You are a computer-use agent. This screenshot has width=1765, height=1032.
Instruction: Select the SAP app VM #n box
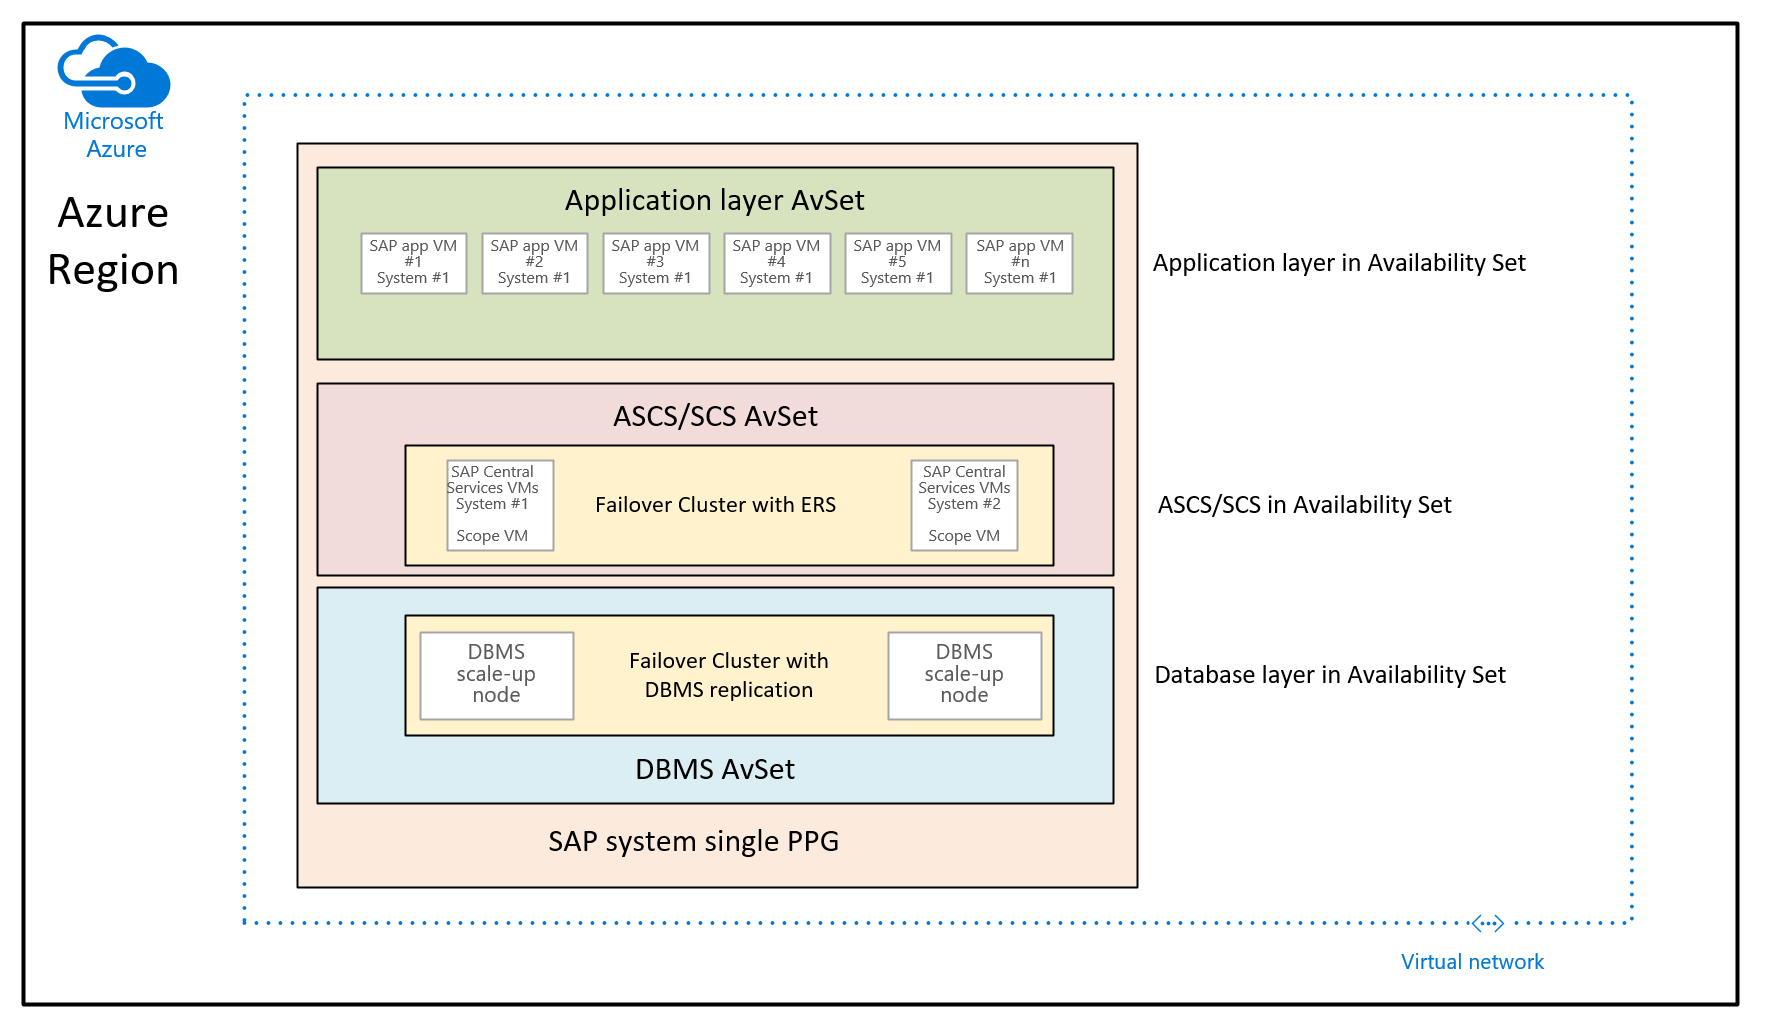click(1020, 263)
